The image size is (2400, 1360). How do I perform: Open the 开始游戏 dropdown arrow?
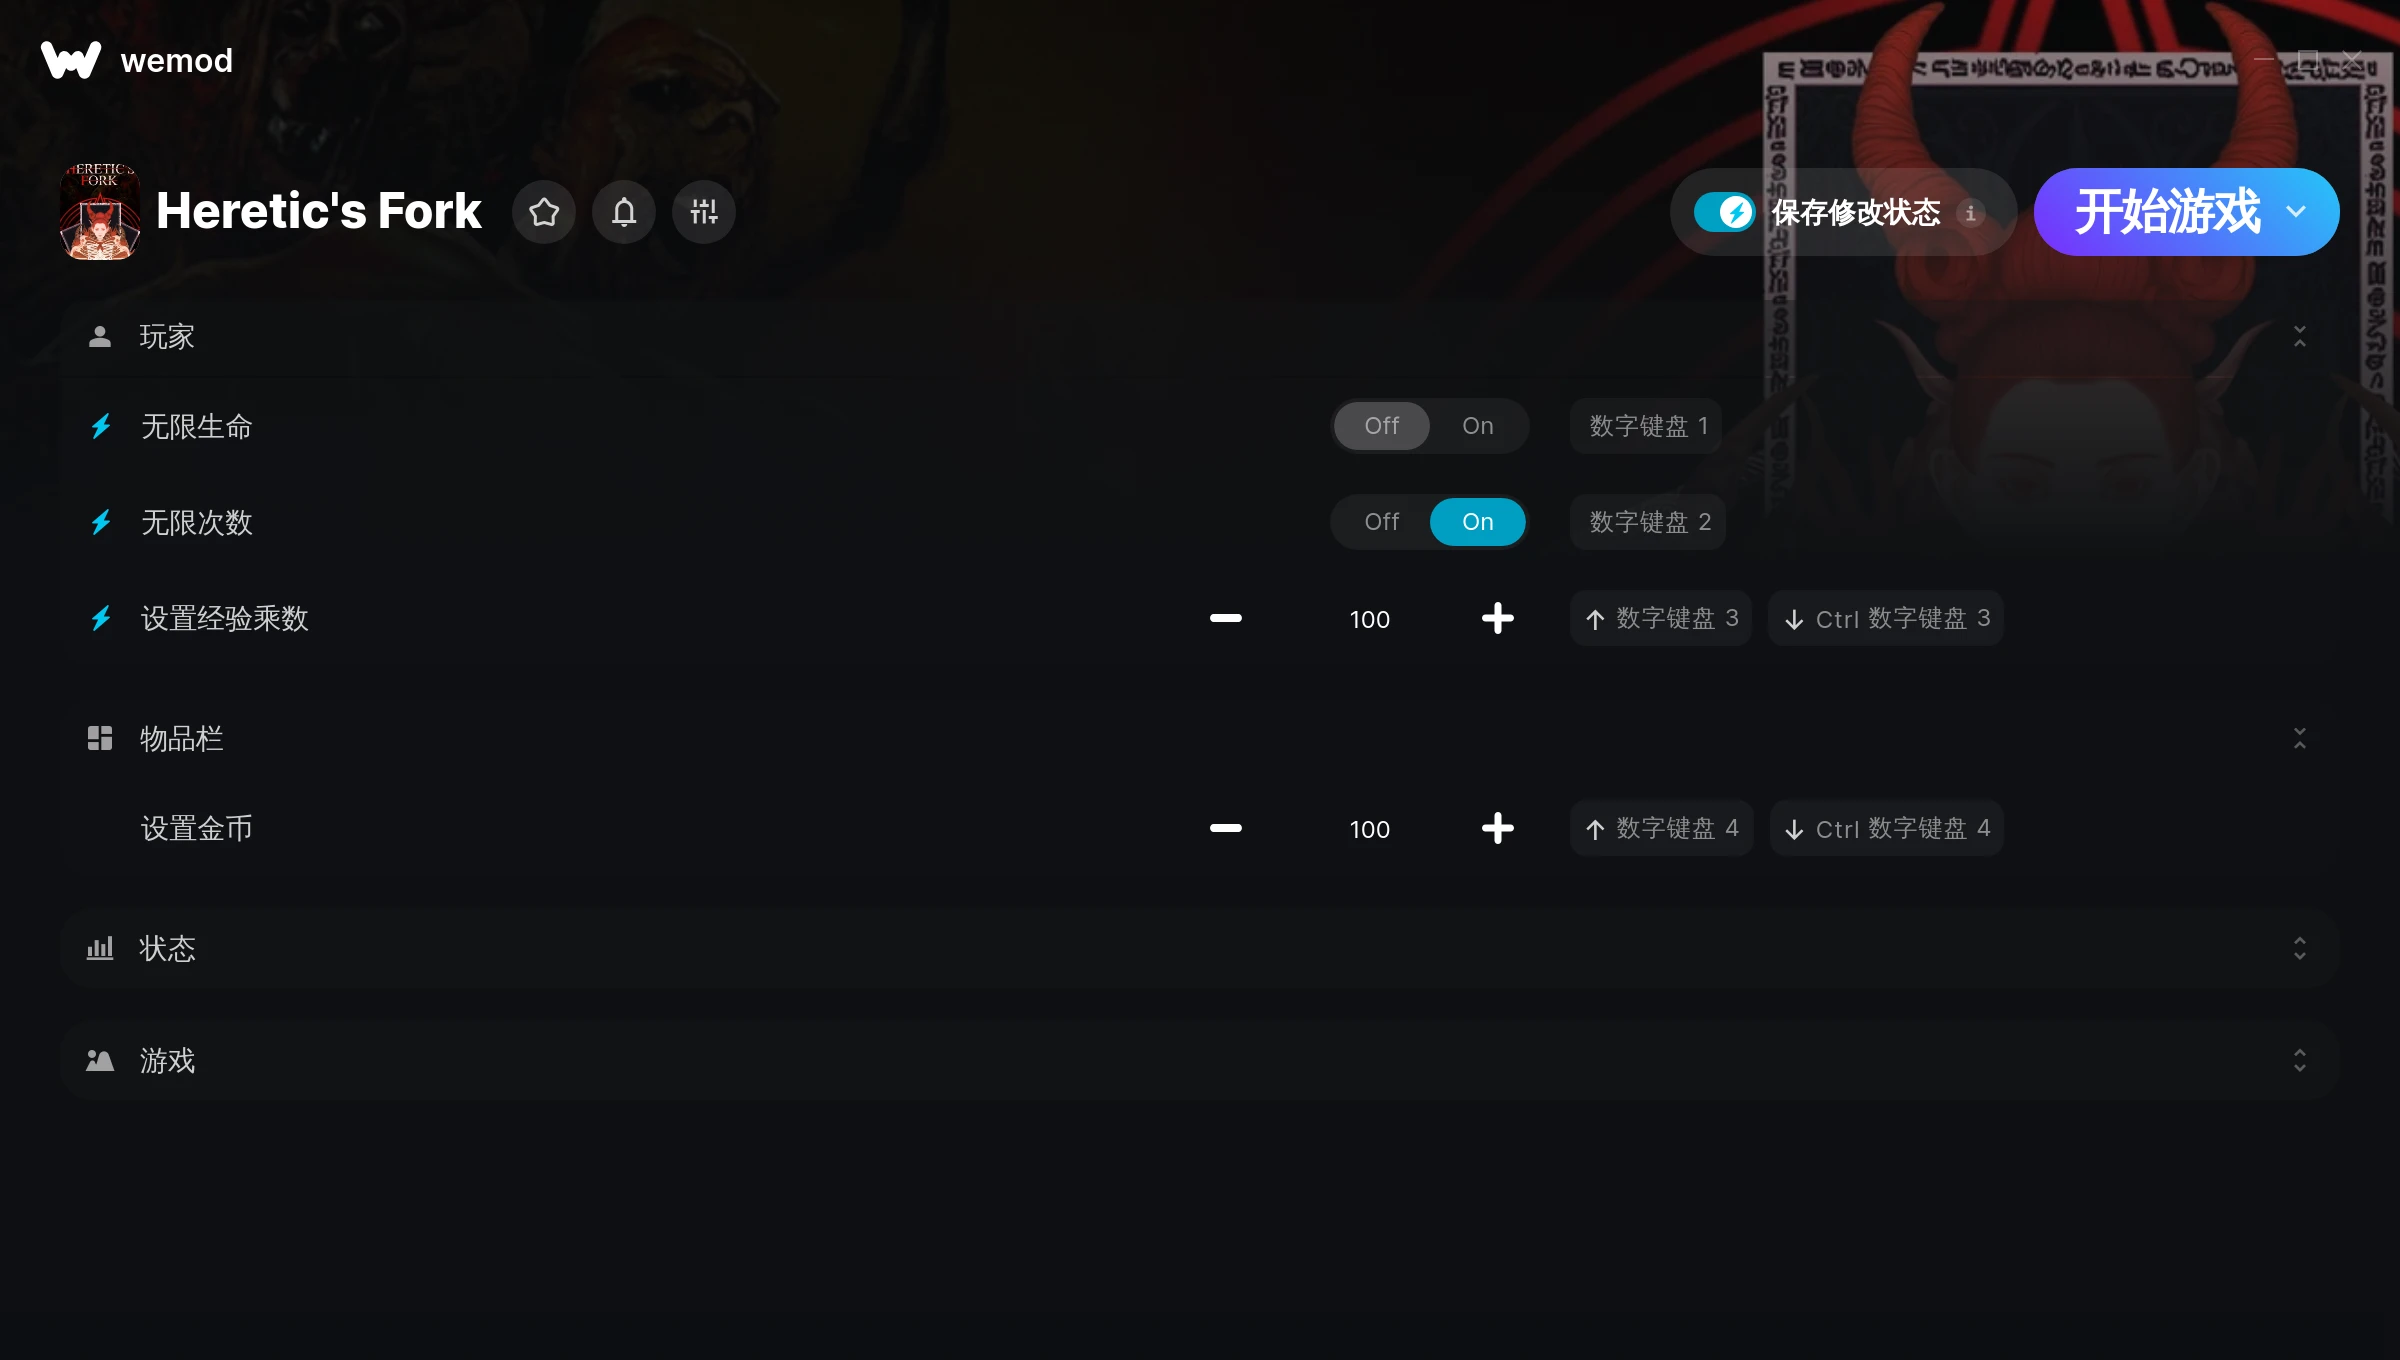point(2296,212)
